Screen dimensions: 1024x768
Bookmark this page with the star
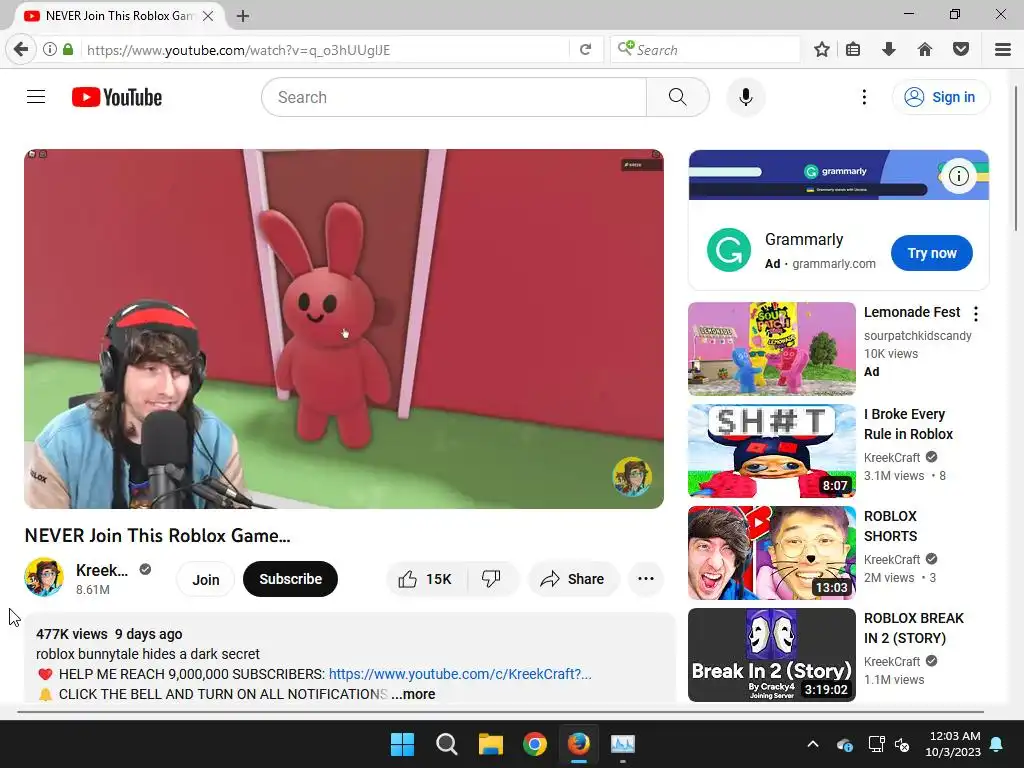(x=822, y=50)
